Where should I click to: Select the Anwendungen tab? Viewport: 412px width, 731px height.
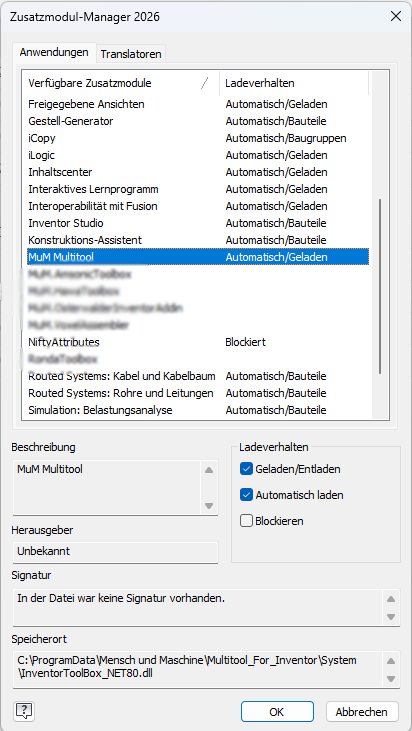(54, 52)
